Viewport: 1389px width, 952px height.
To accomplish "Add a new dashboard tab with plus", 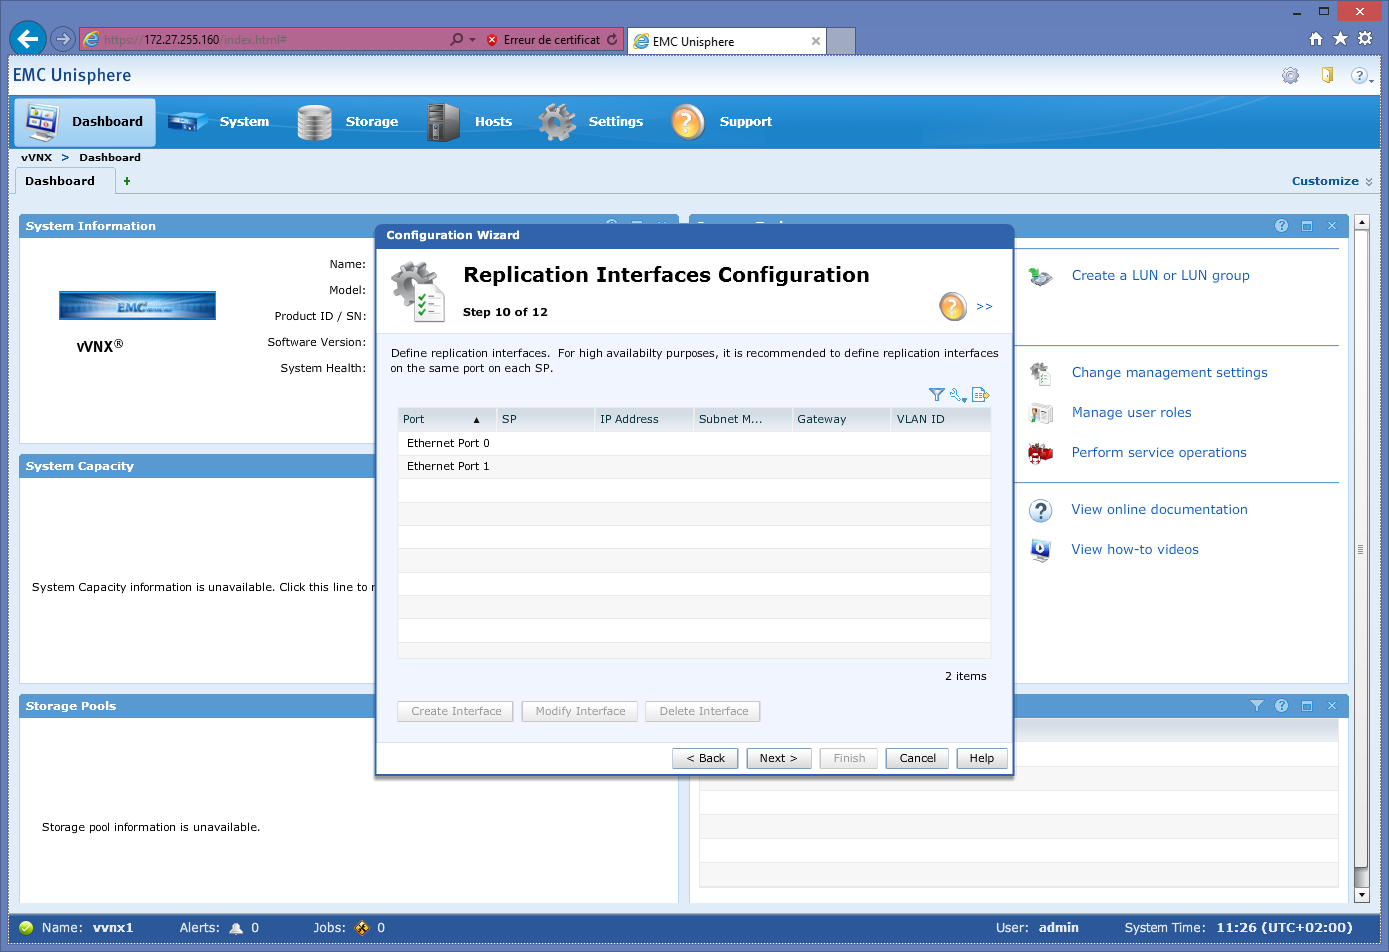I will [x=127, y=181].
